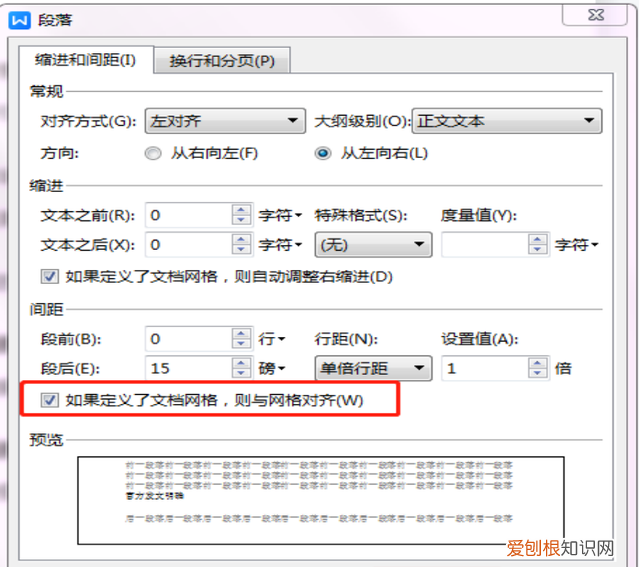Screen dimensions: 640x567
Task: Open 字符 unit dropdown beside 度量值
Action: (x=576, y=245)
